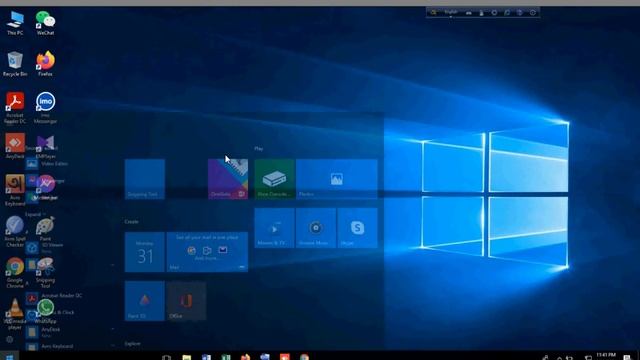640x360 pixels.
Task: Select the purple Messenger desktop shortcut
Action: (x=45, y=187)
